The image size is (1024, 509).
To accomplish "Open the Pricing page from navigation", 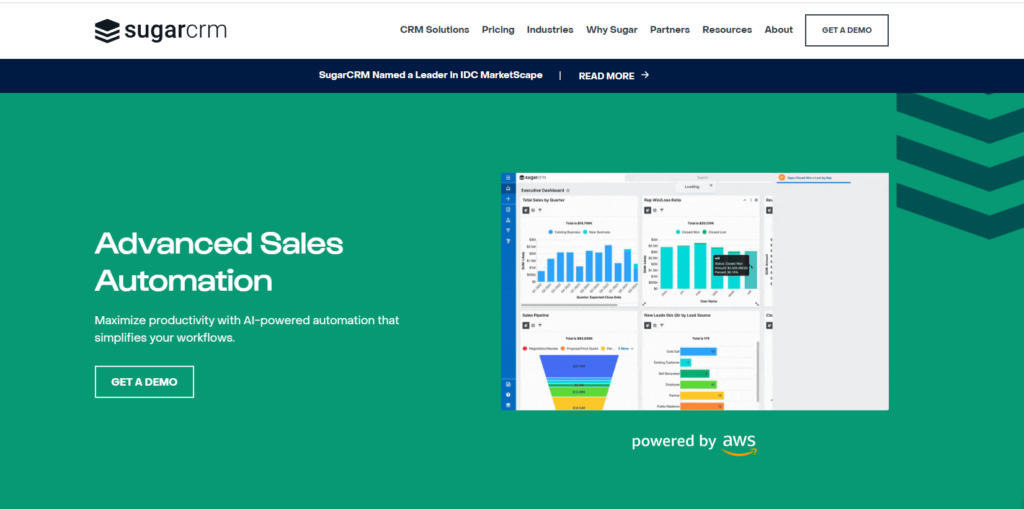I will point(498,30).
